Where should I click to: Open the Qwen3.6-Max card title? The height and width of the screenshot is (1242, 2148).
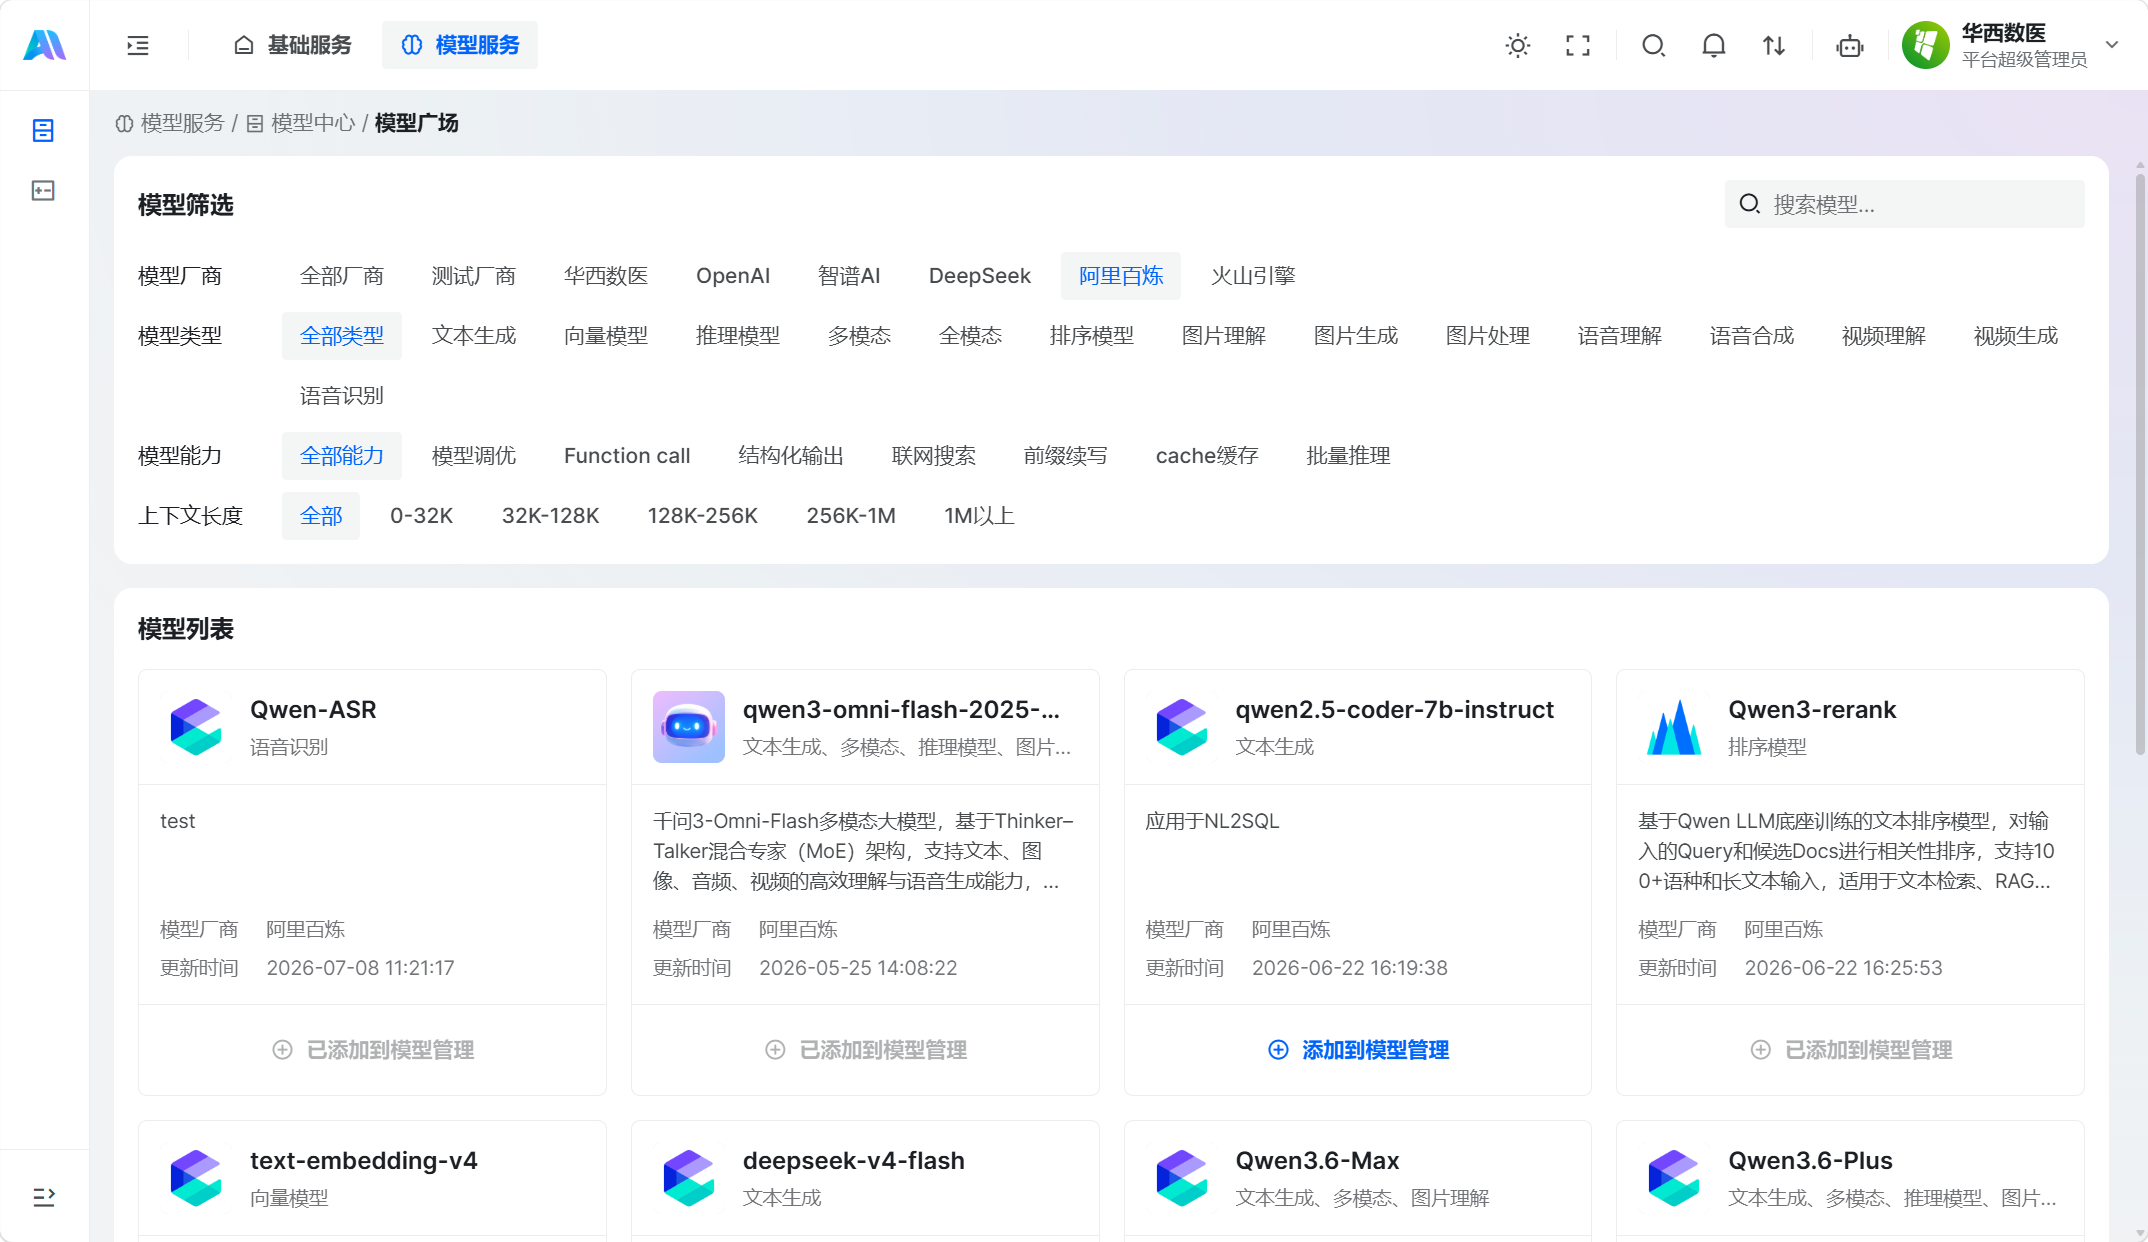(1317, 1161)
